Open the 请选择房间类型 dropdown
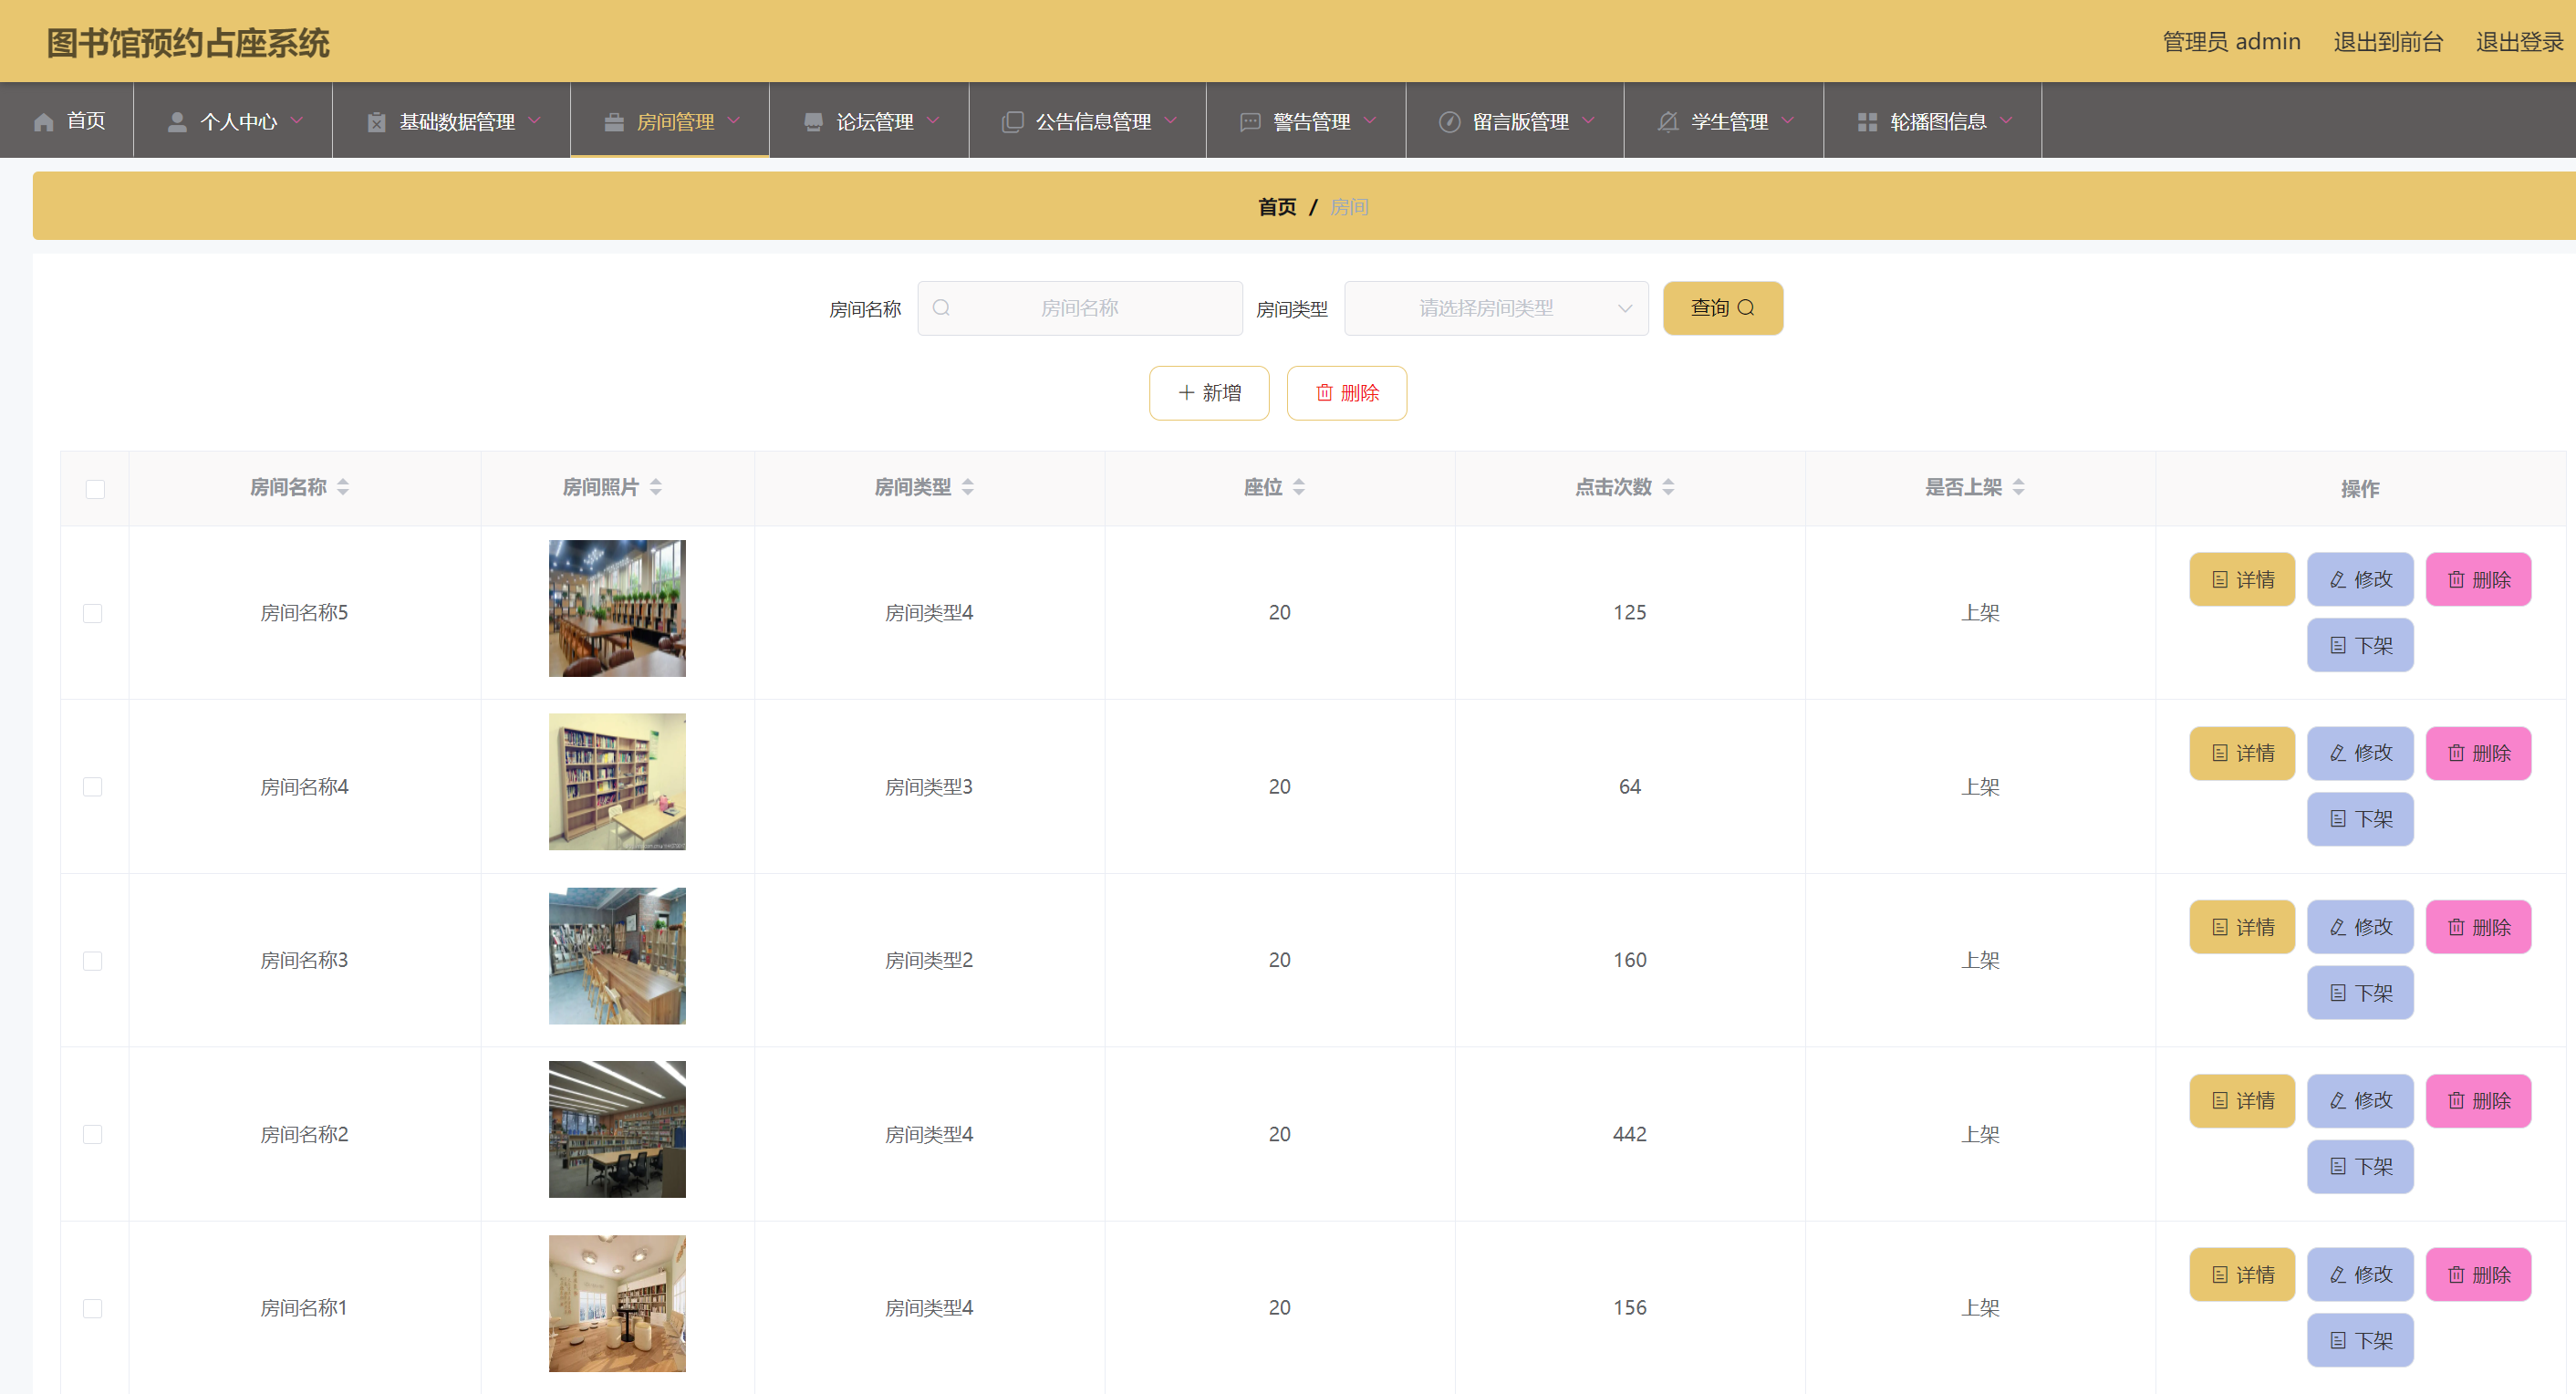Screen dimensions: 2576x1394 [1495, 308]
